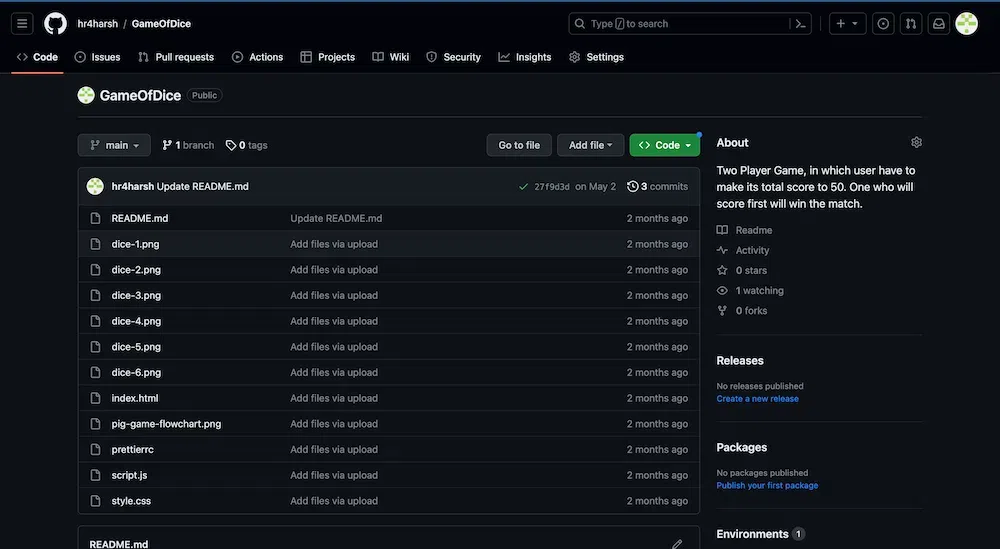Click the README.md edit pencil icon
Viewport: 1000px width, 549px height.
pyautogui.click(x=677, y=544)
